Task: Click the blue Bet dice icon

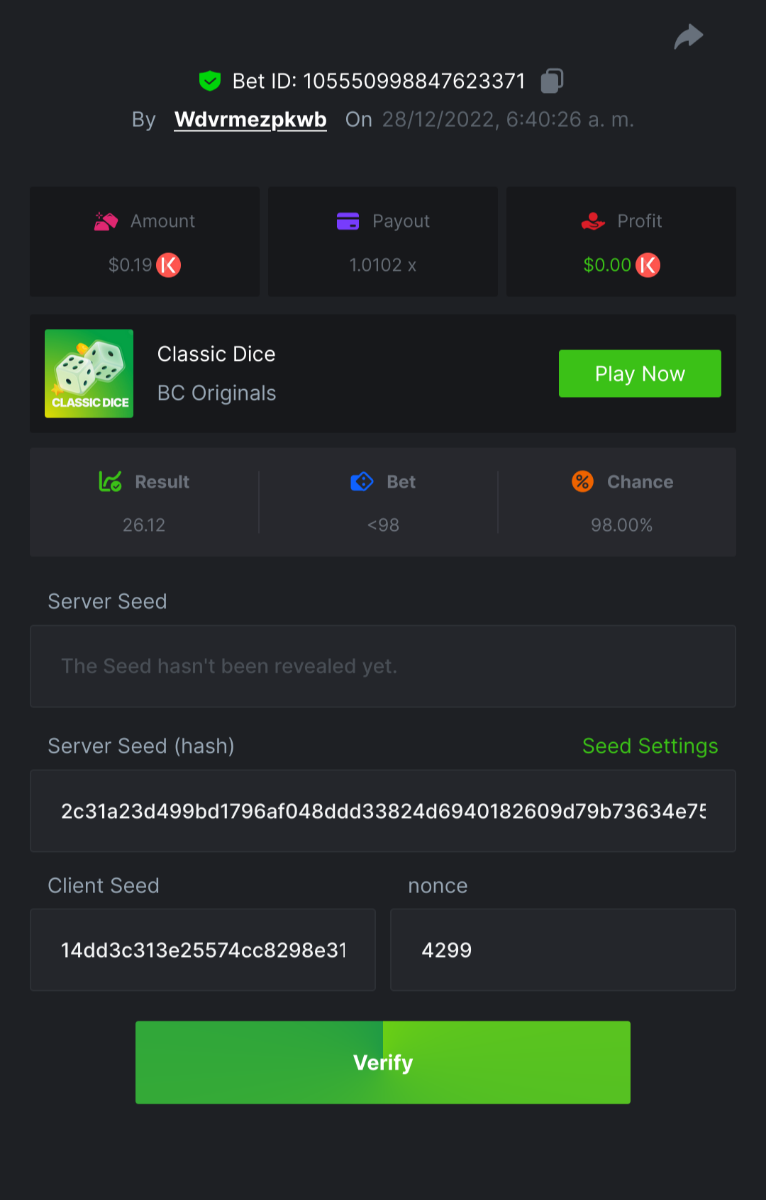Action: [x=361, y=482]
